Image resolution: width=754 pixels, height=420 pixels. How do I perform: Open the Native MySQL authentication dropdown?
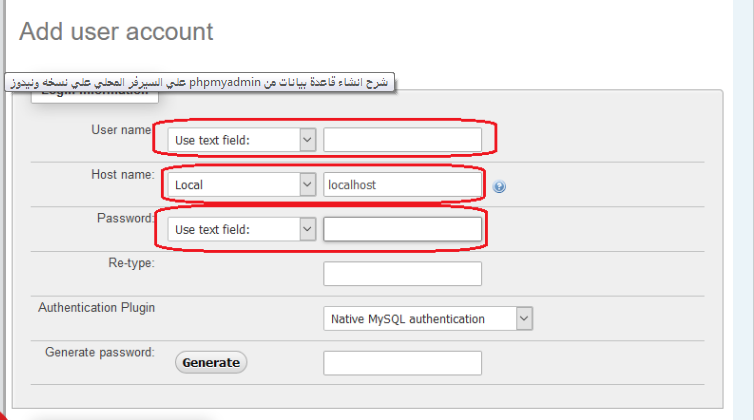(428, 319)
